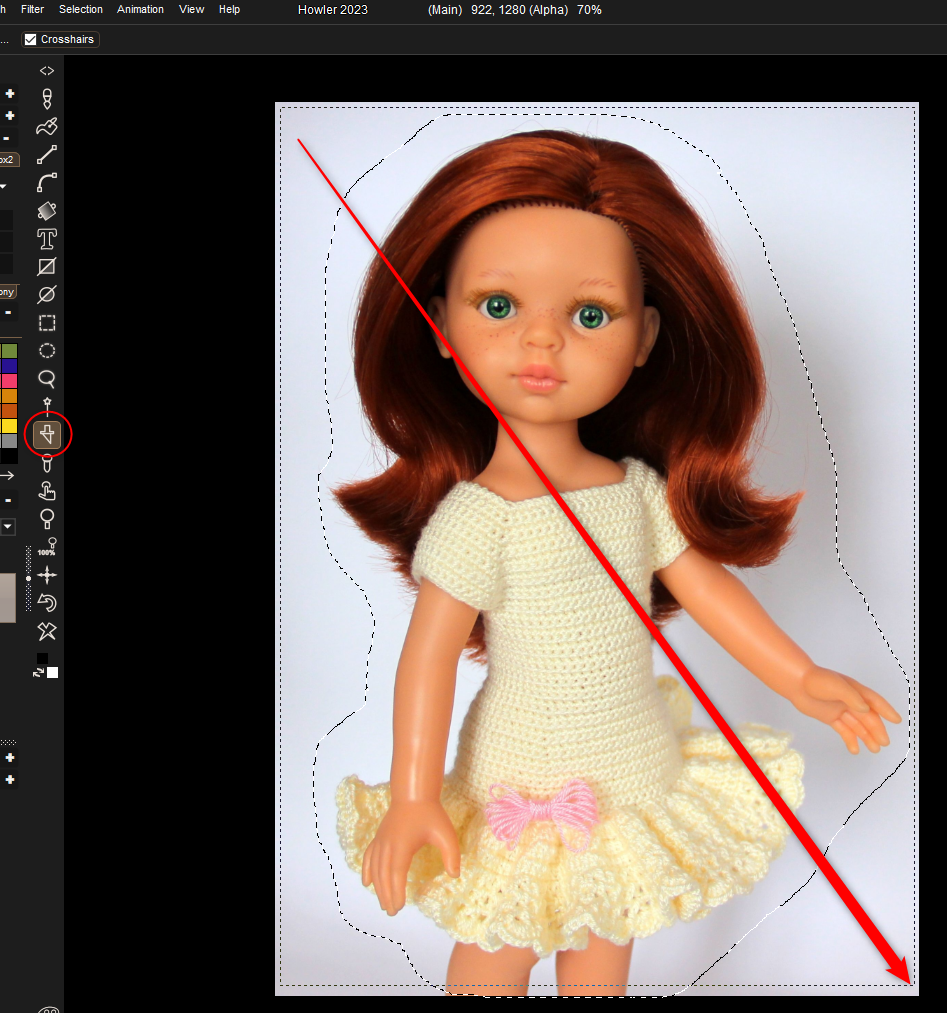
Task: Toggle the Crosshairs checkbox
Action: 30,40
